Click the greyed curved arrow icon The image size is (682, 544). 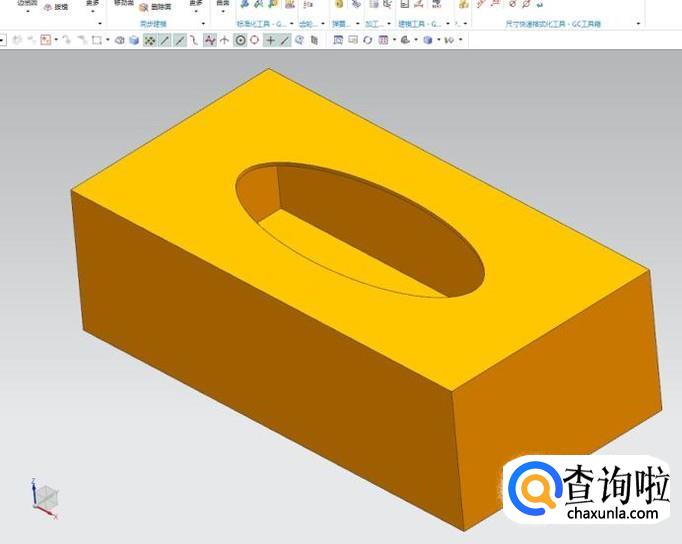(x=66, y=40)
